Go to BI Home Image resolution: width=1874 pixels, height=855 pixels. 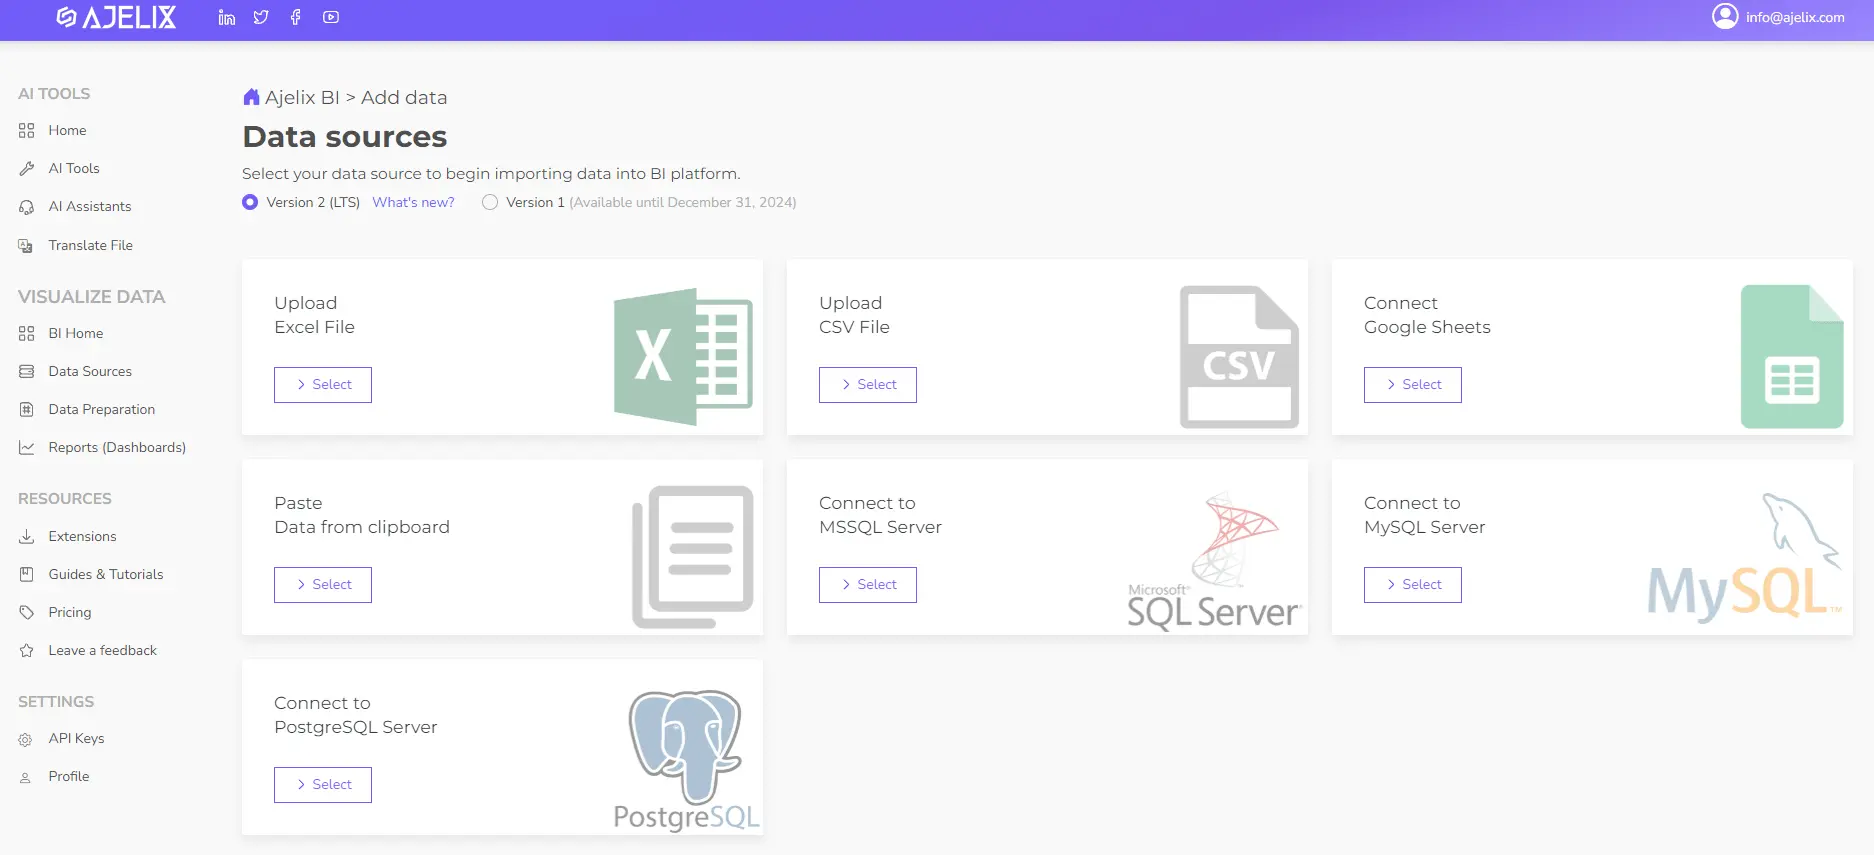pyautogui.click(x=76, y=333)
